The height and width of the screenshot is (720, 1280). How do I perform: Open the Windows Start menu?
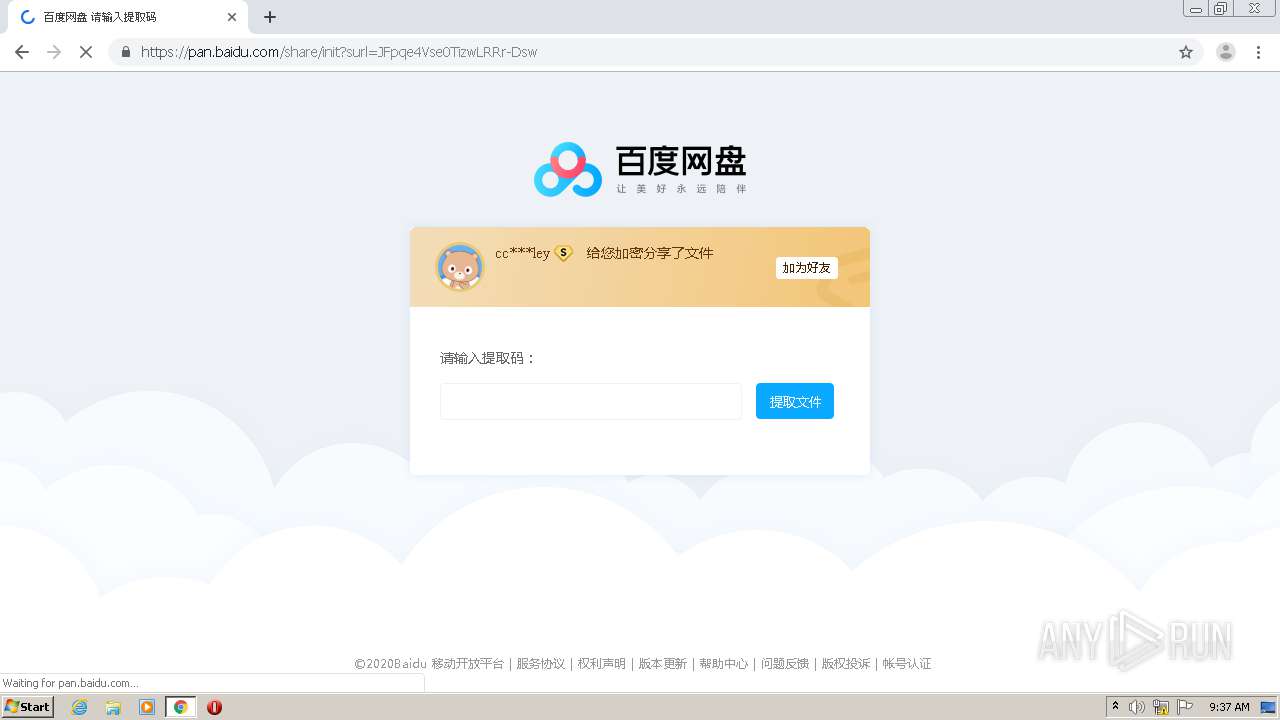tap(28, 707)
